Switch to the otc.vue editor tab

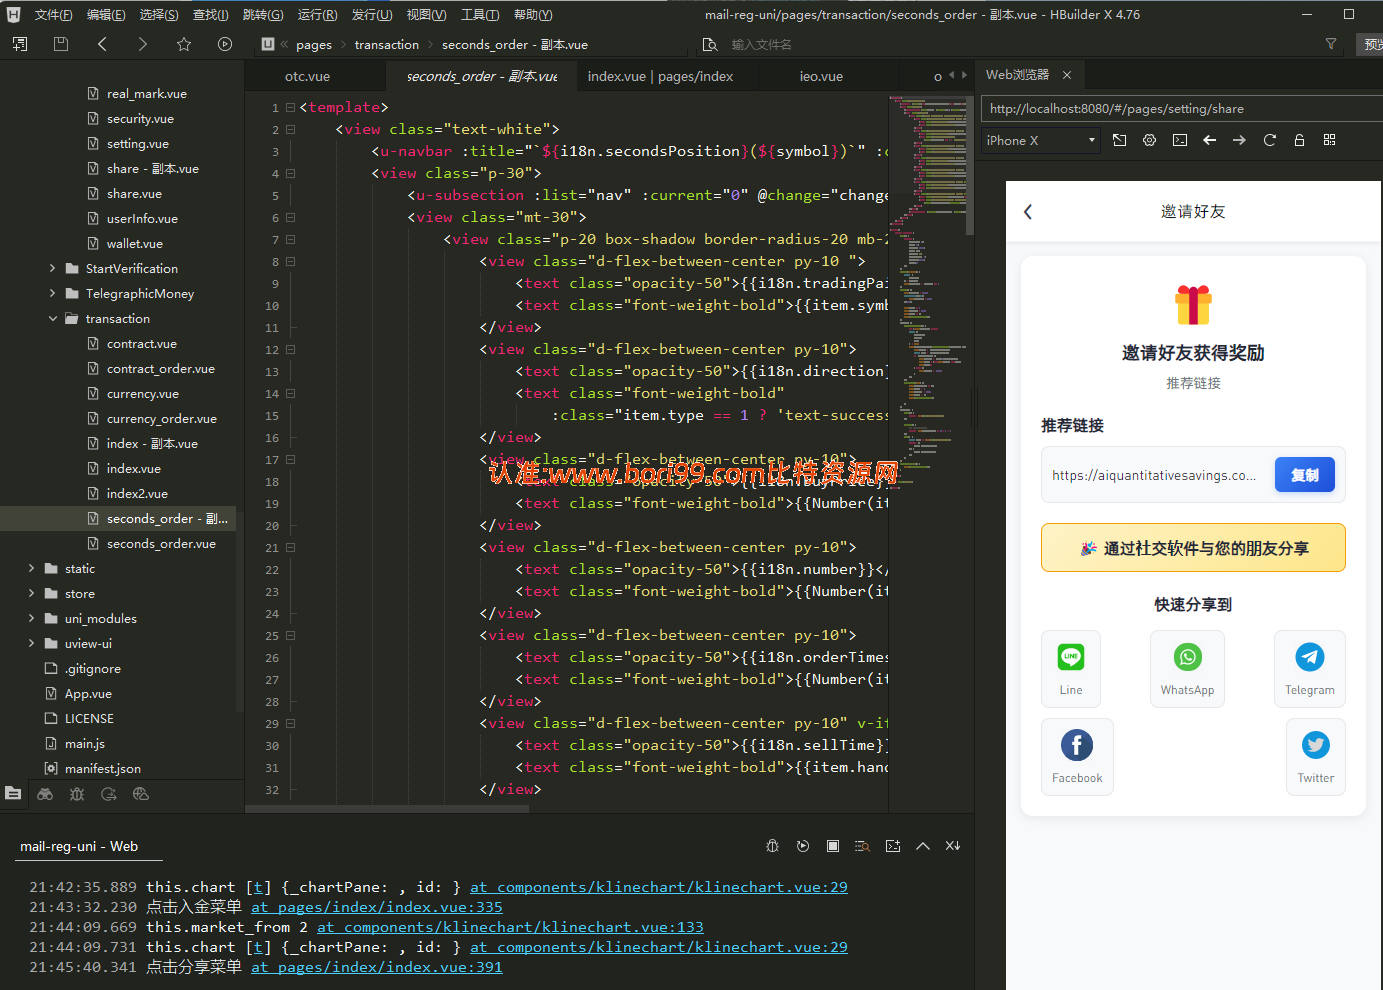coord(308,76)
